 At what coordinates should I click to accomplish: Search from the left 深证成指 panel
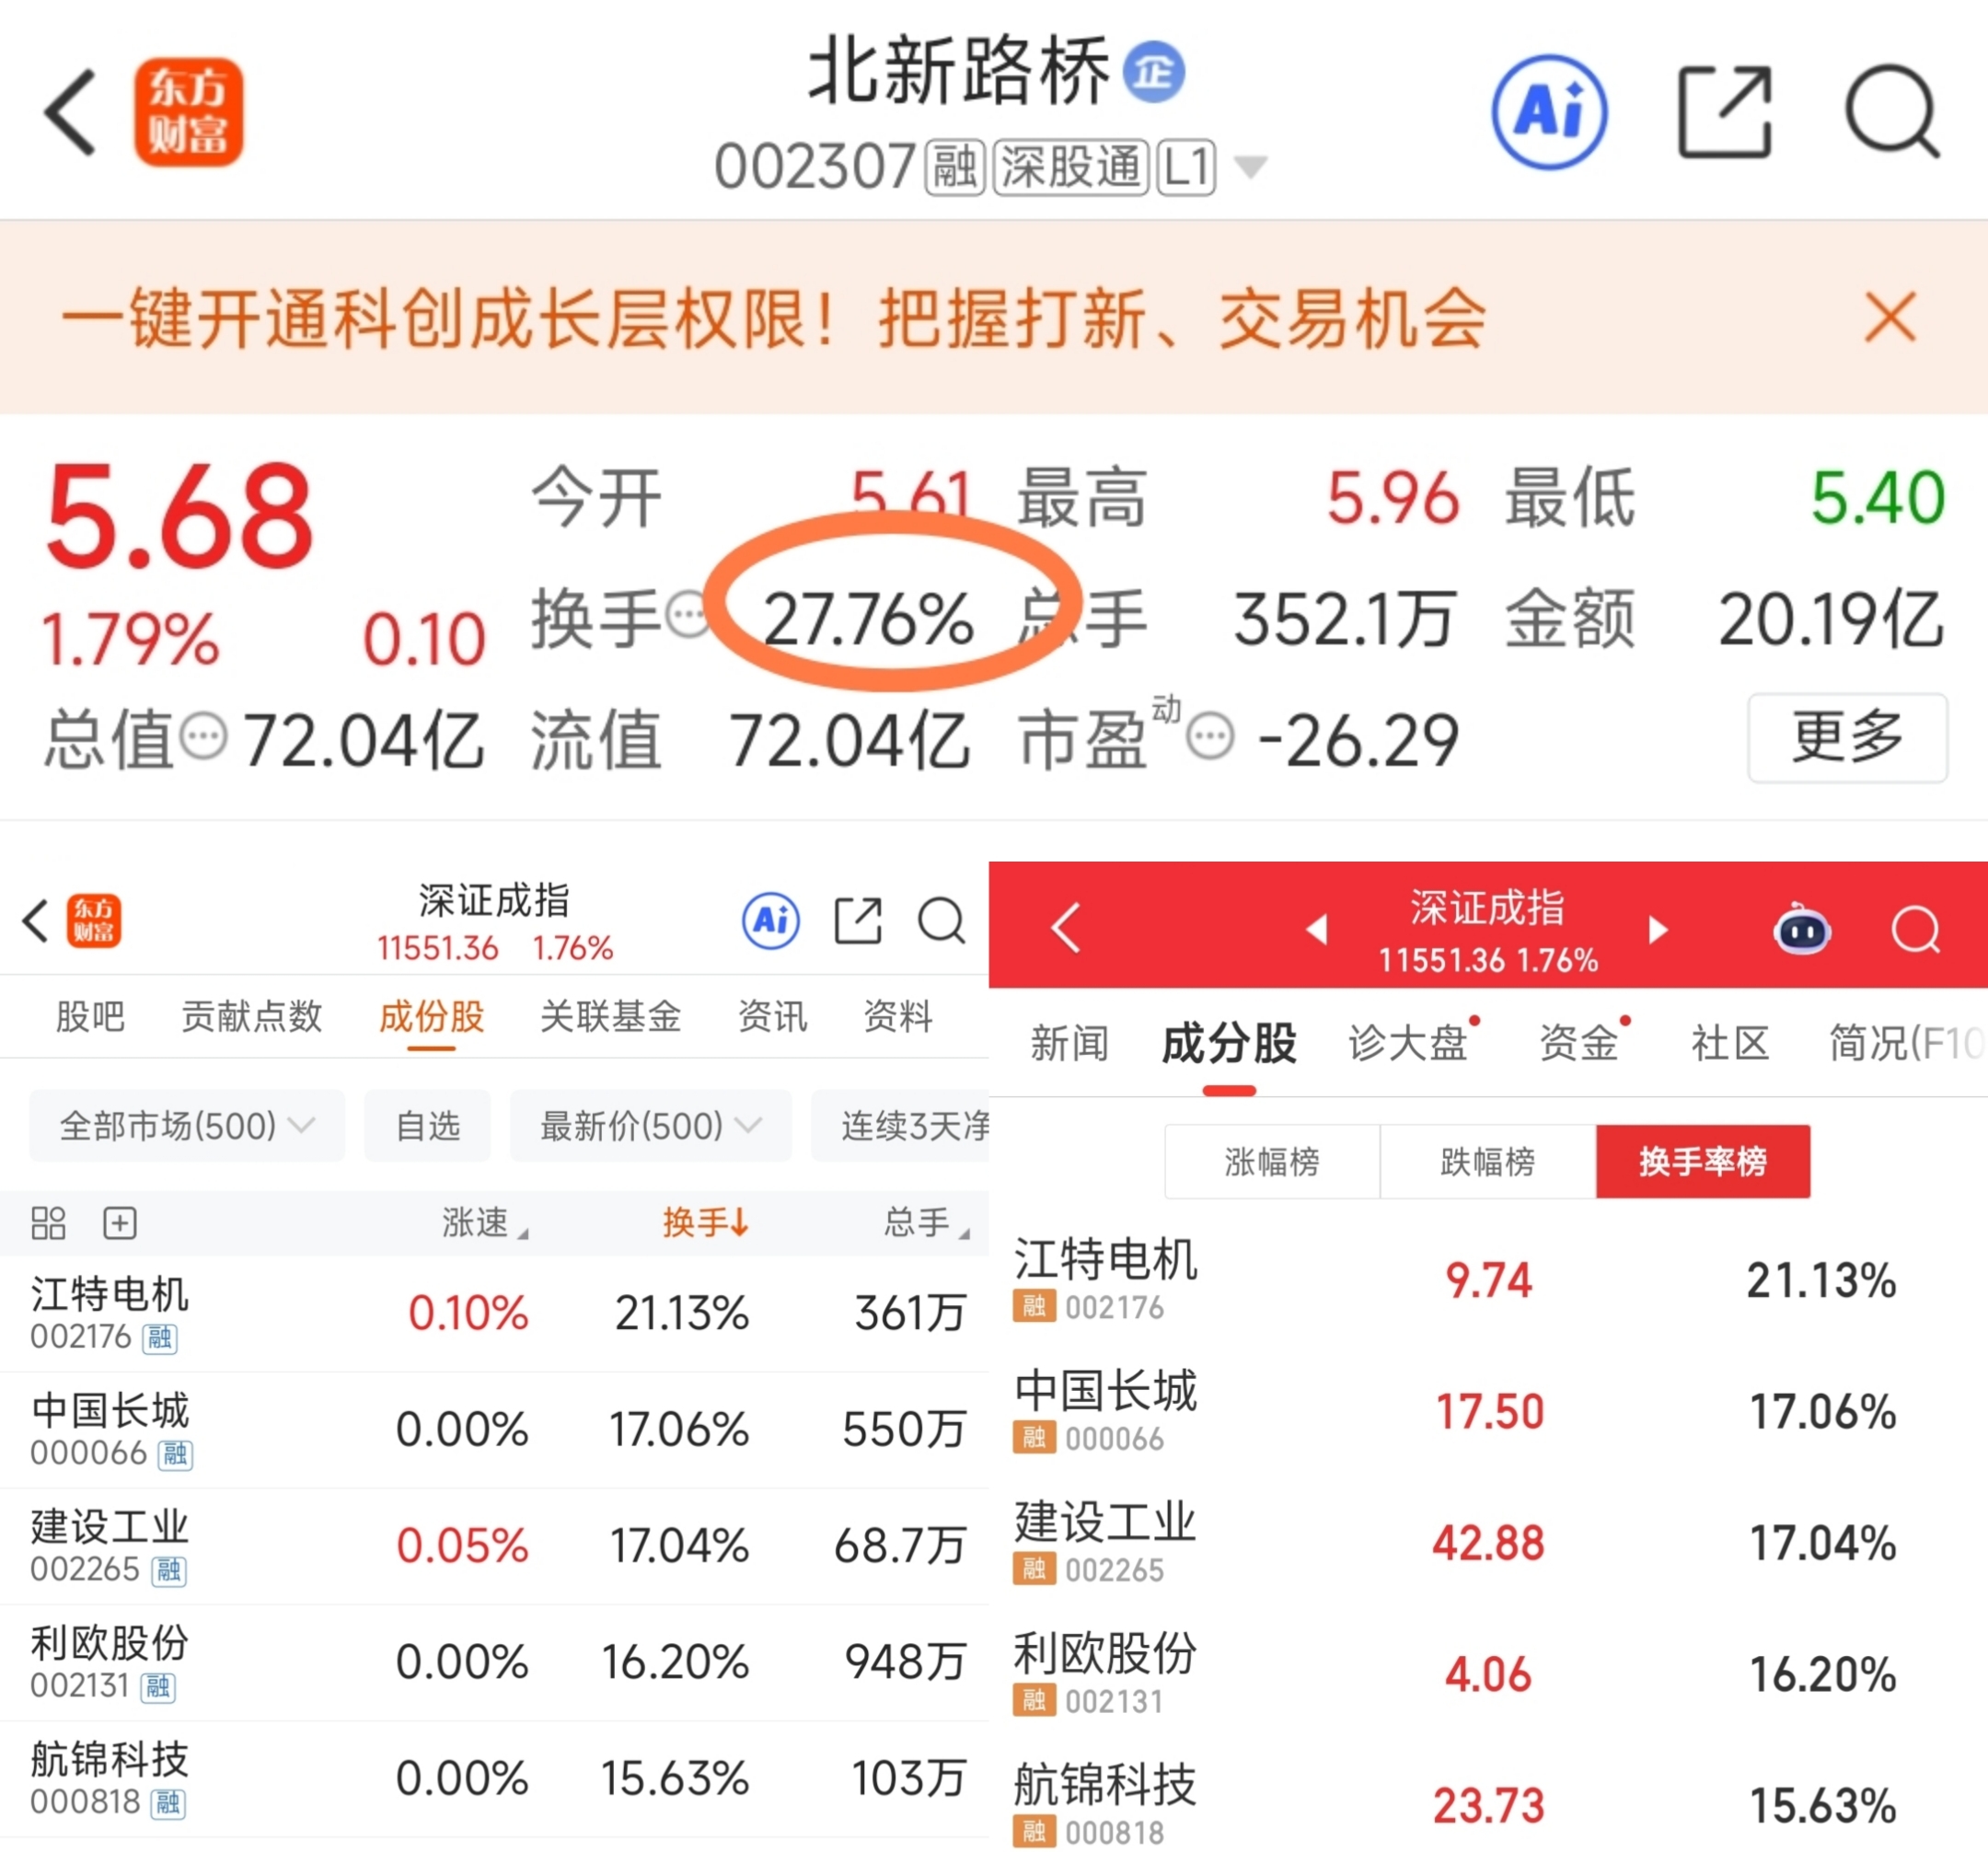pyautogui.click(x=941, y=920)
